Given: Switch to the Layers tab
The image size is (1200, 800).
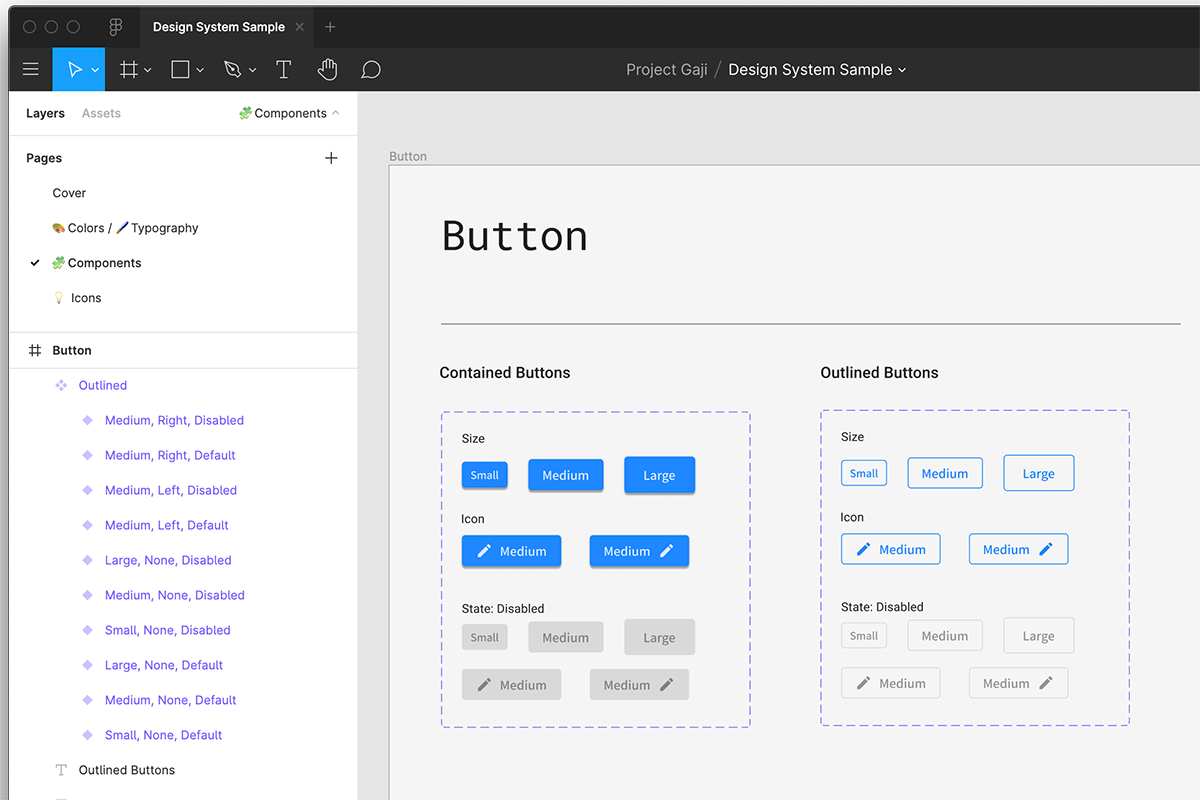Looking at the screenshot, I should click(45, 113).
